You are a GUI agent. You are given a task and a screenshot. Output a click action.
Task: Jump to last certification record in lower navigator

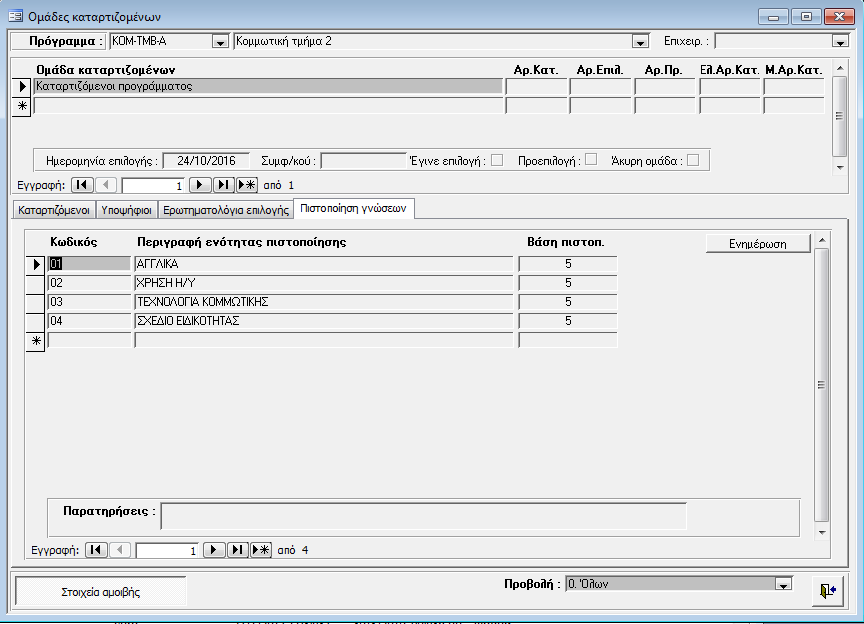(x=238, y=549)
